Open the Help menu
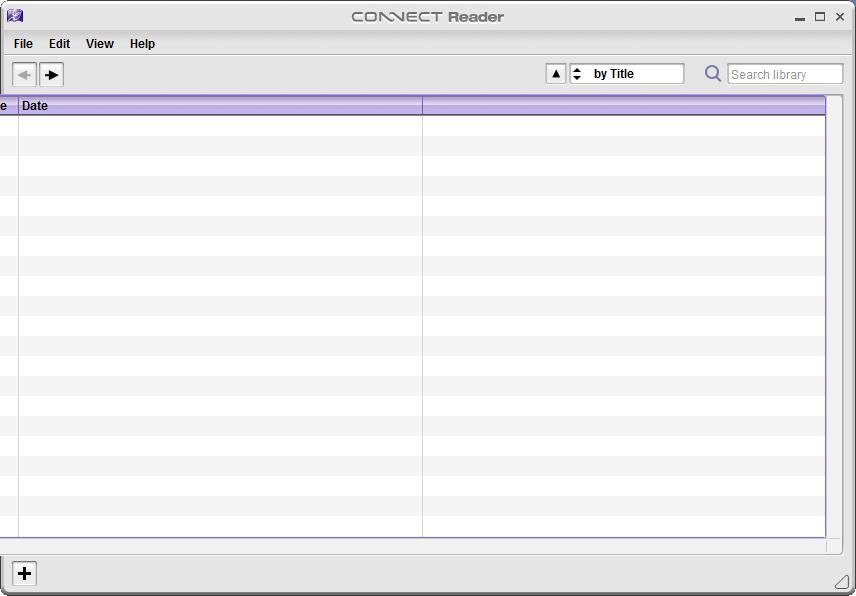The image size is (856, 596). pyautogui.click(x=142, y=44)
